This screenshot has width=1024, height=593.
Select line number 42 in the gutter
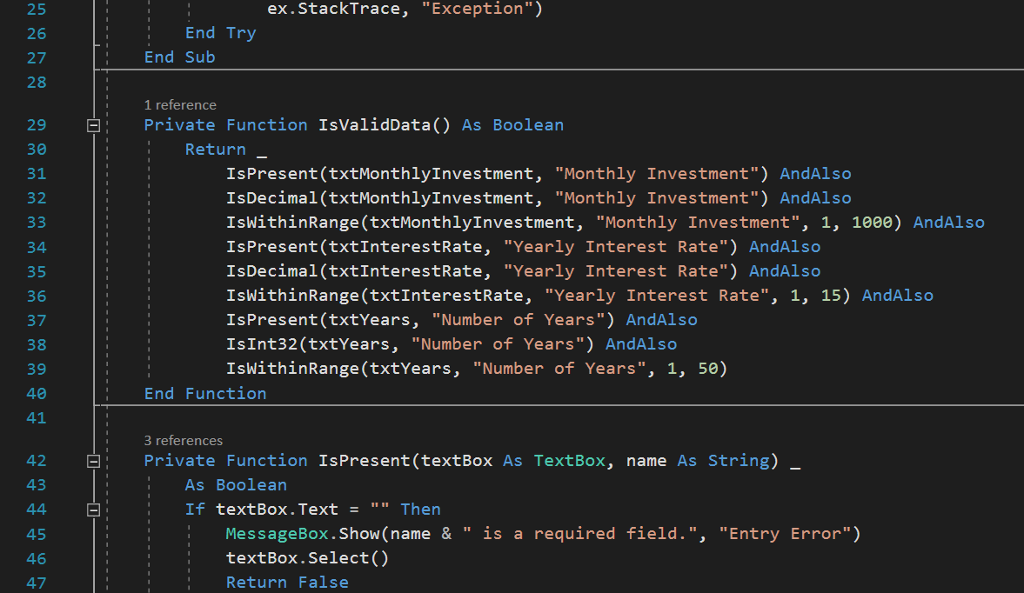pyautogui.click(x=36, y=460)
